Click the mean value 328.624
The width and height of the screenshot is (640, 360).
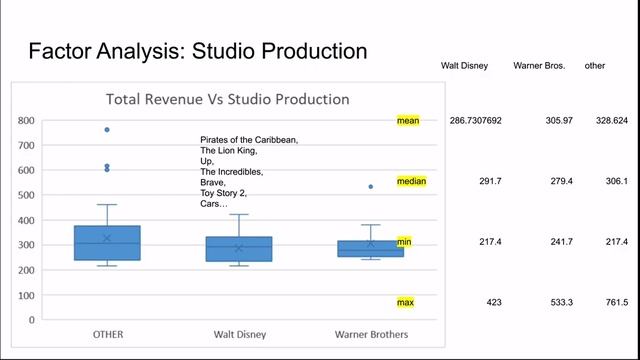coord(611,120)
